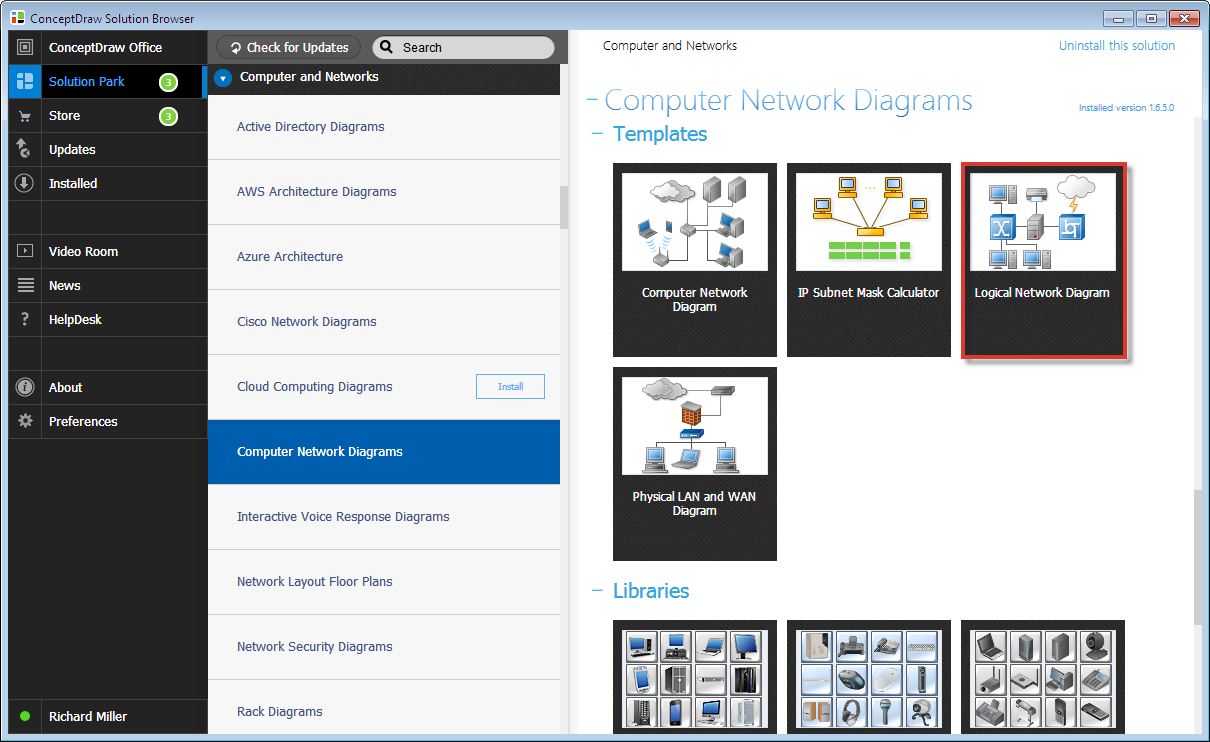The height and width of the screenshot is (742, 1210).
Task: Click the Solution Park green badge 3
Action: click(168, 82)
